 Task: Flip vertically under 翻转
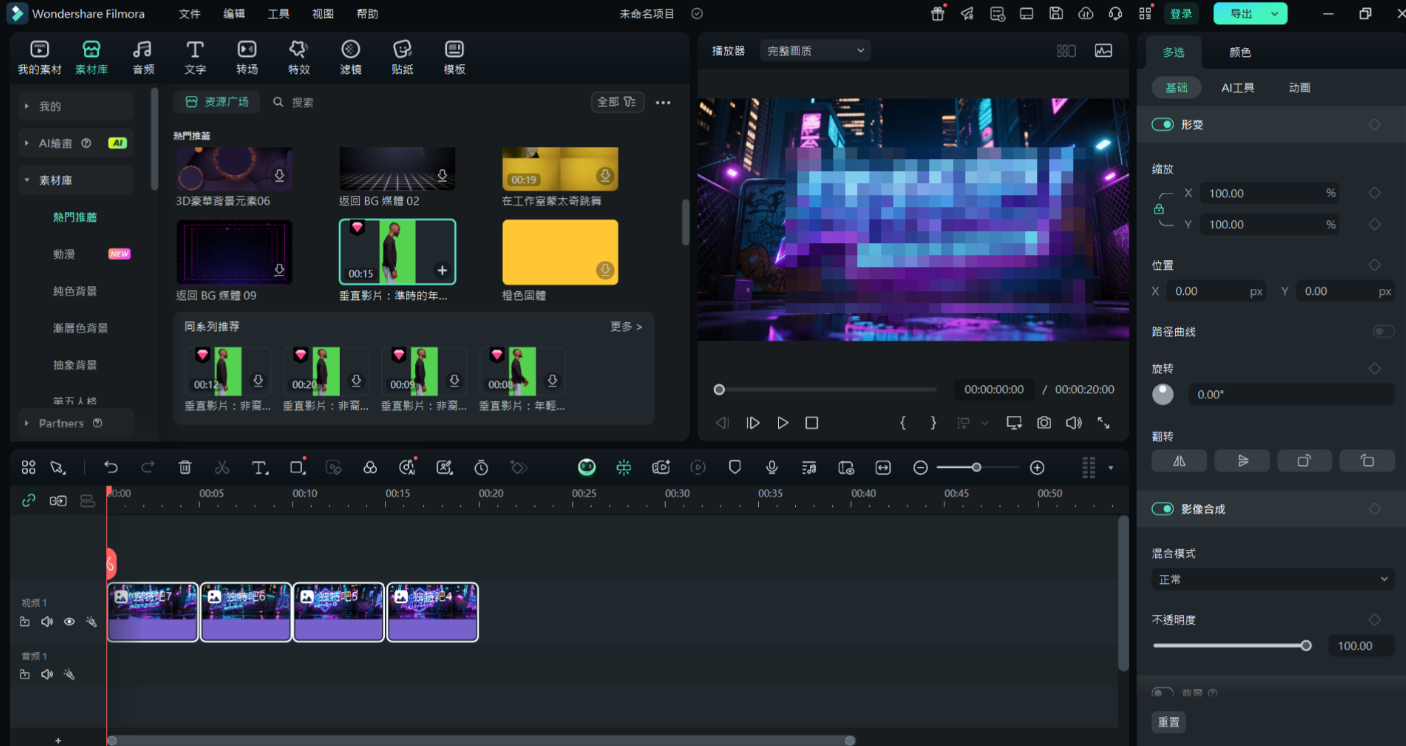click(1242, 461)
